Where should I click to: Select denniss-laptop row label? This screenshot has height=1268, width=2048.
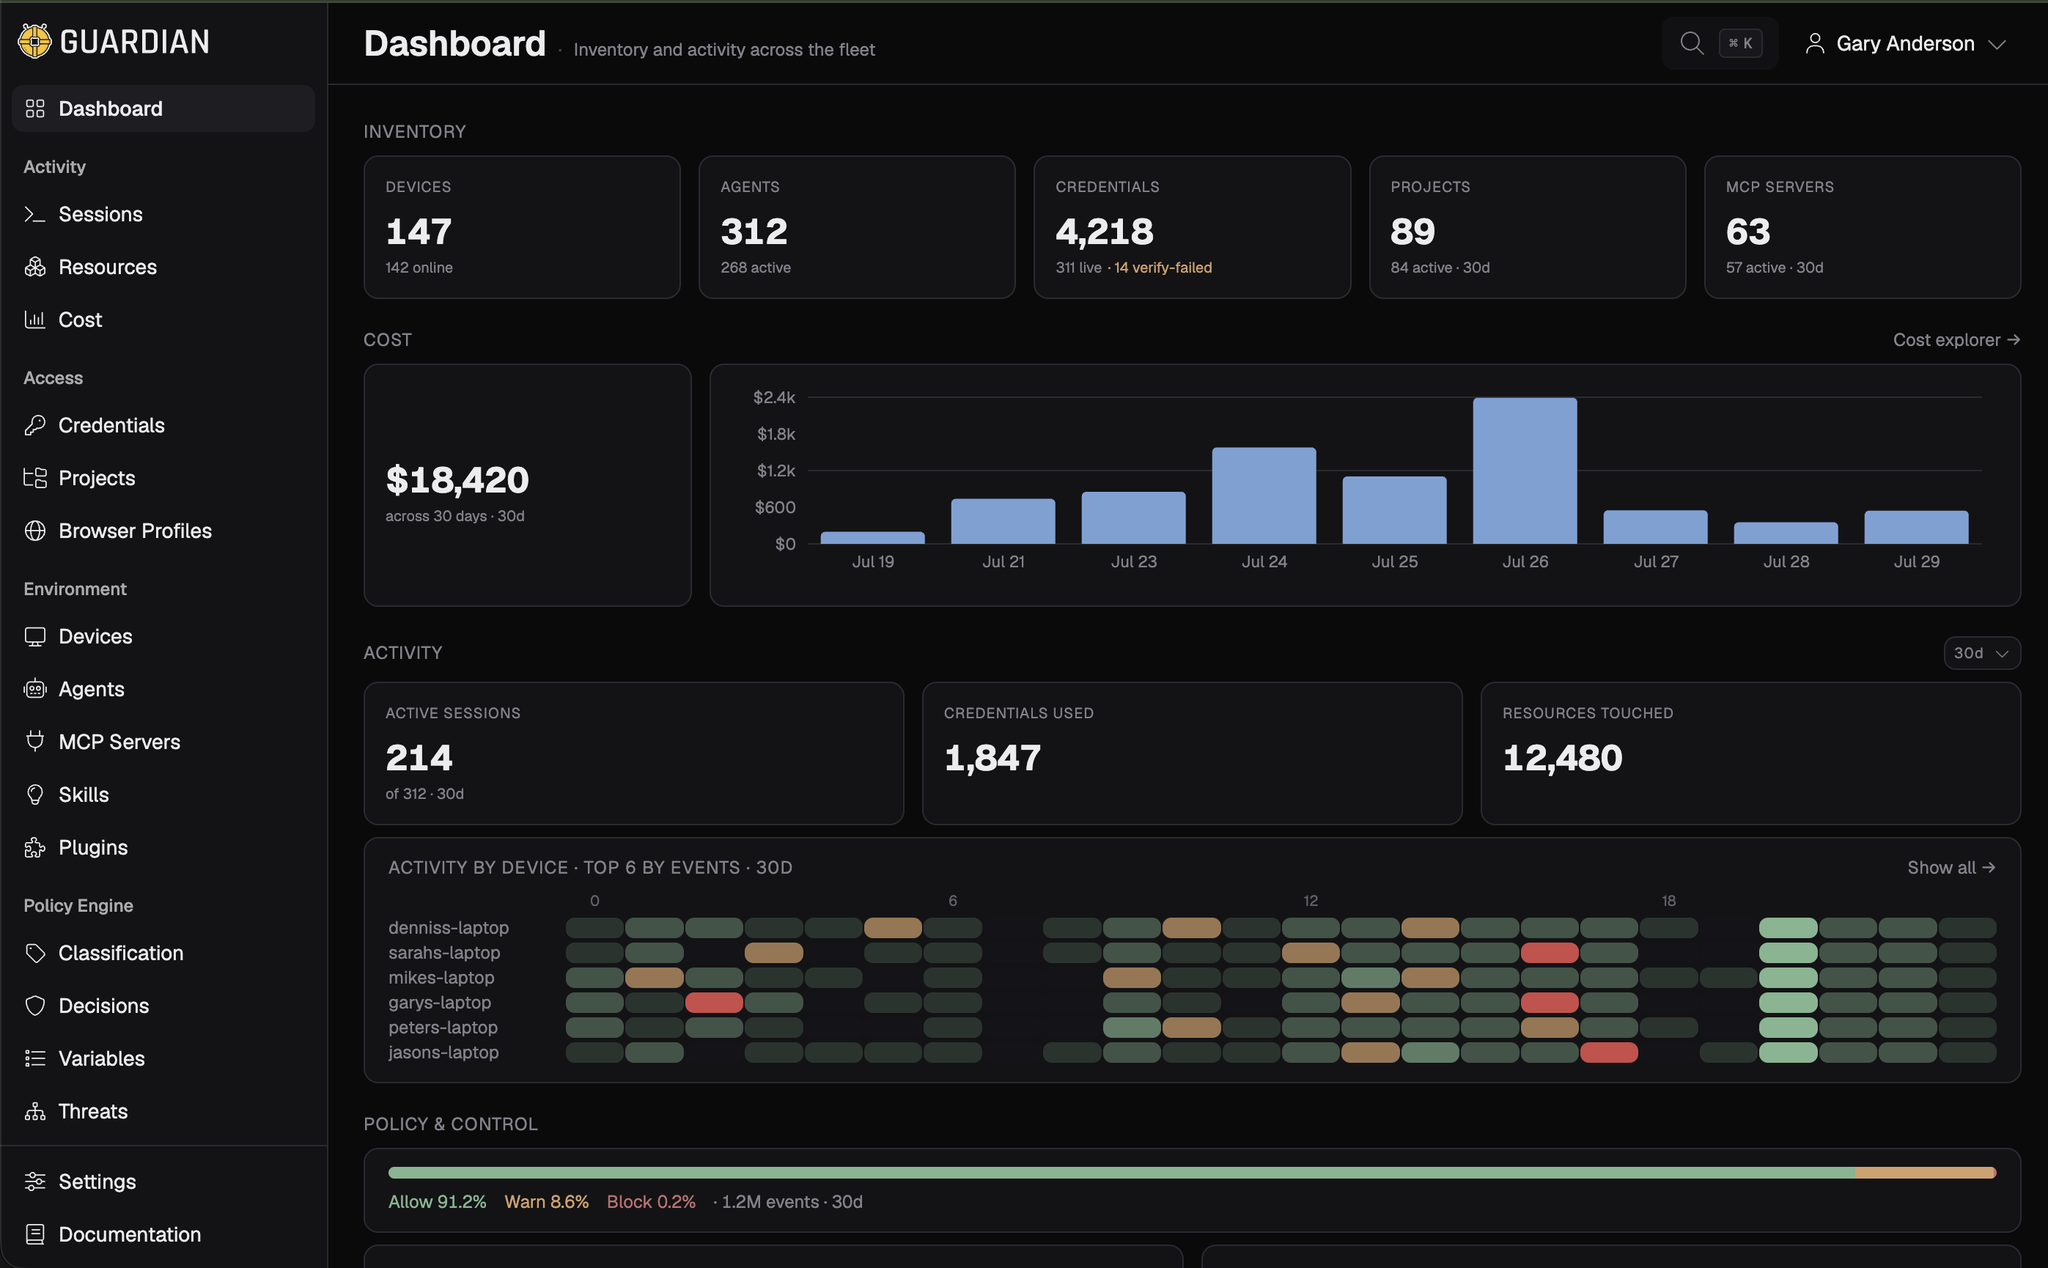[x=449, y=928]
